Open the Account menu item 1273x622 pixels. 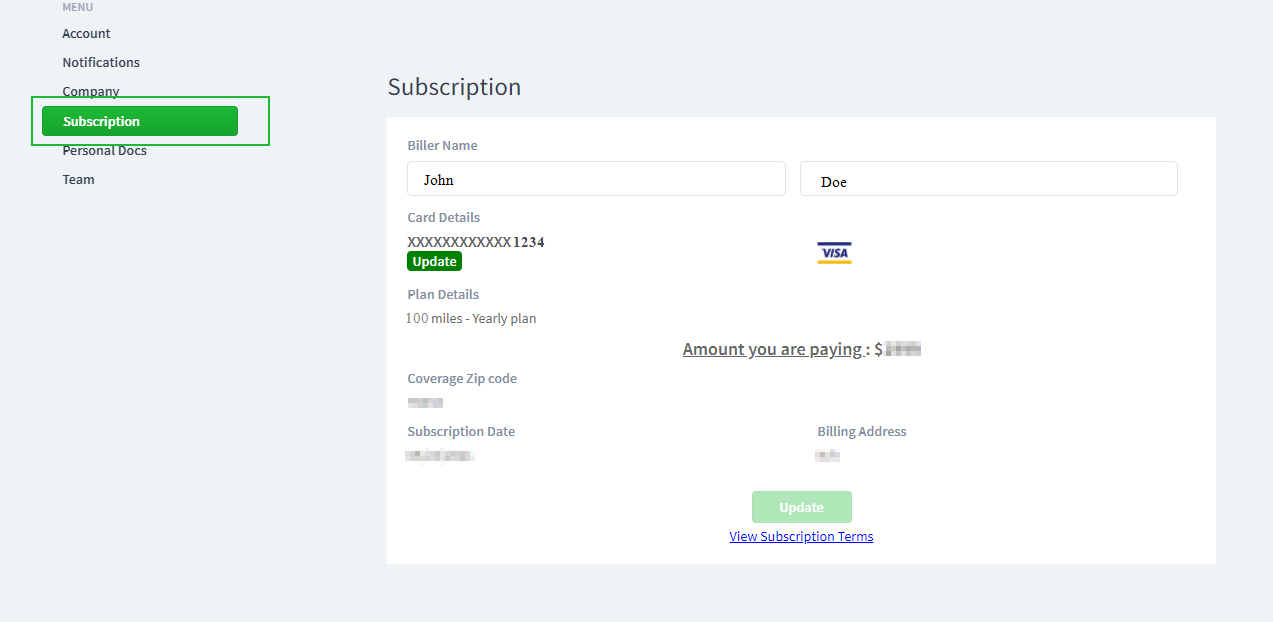[86, 33]
